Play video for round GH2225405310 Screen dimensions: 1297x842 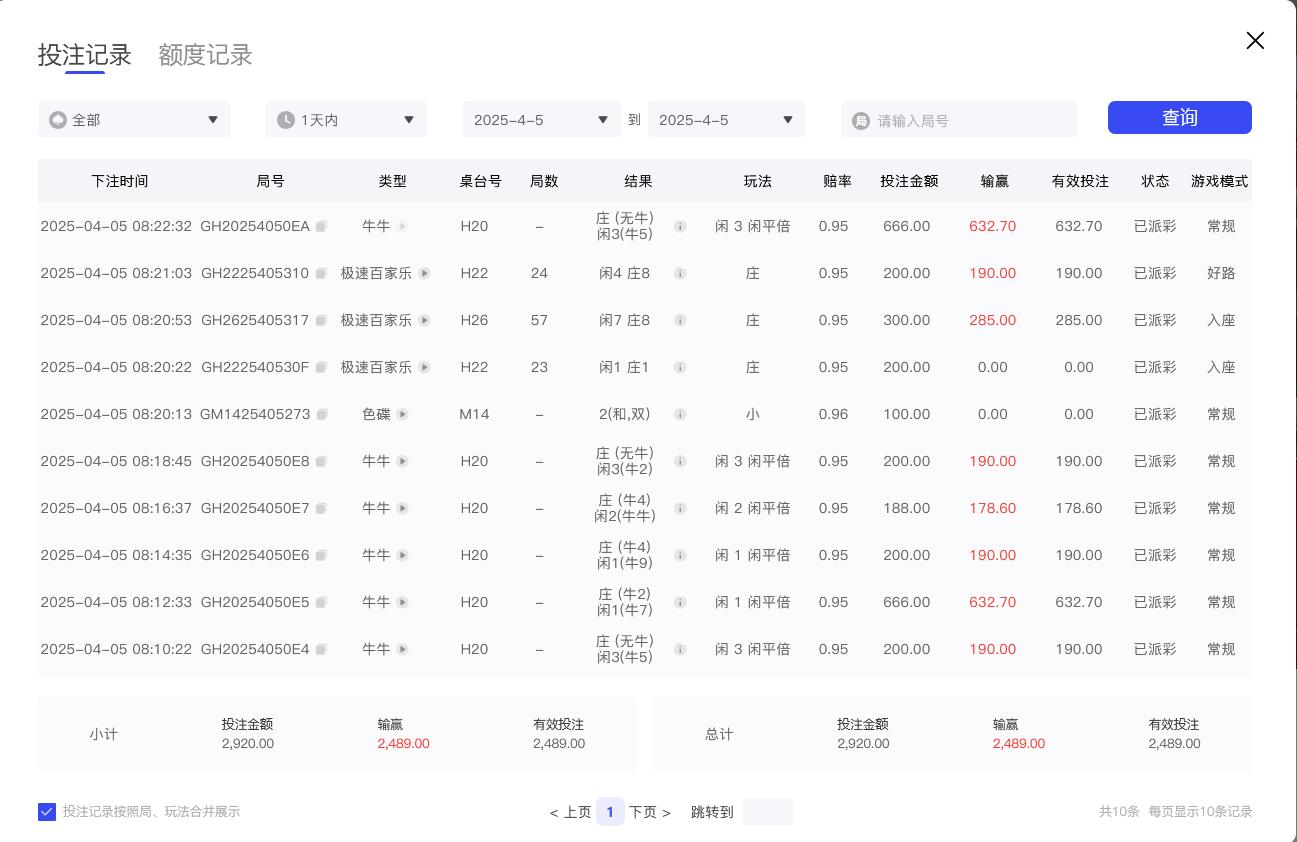coord(424,273)
